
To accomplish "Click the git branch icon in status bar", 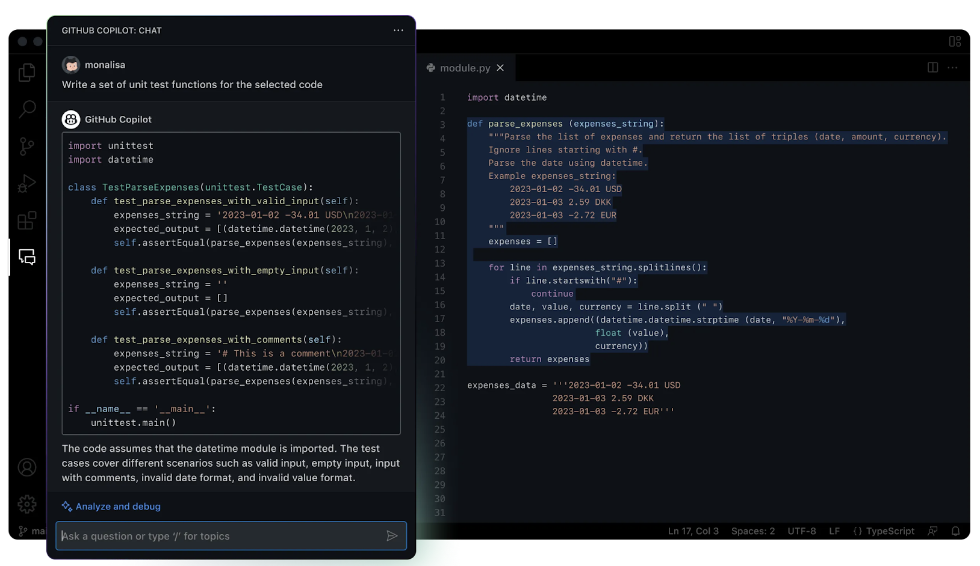I will click(x=23, y=531).
